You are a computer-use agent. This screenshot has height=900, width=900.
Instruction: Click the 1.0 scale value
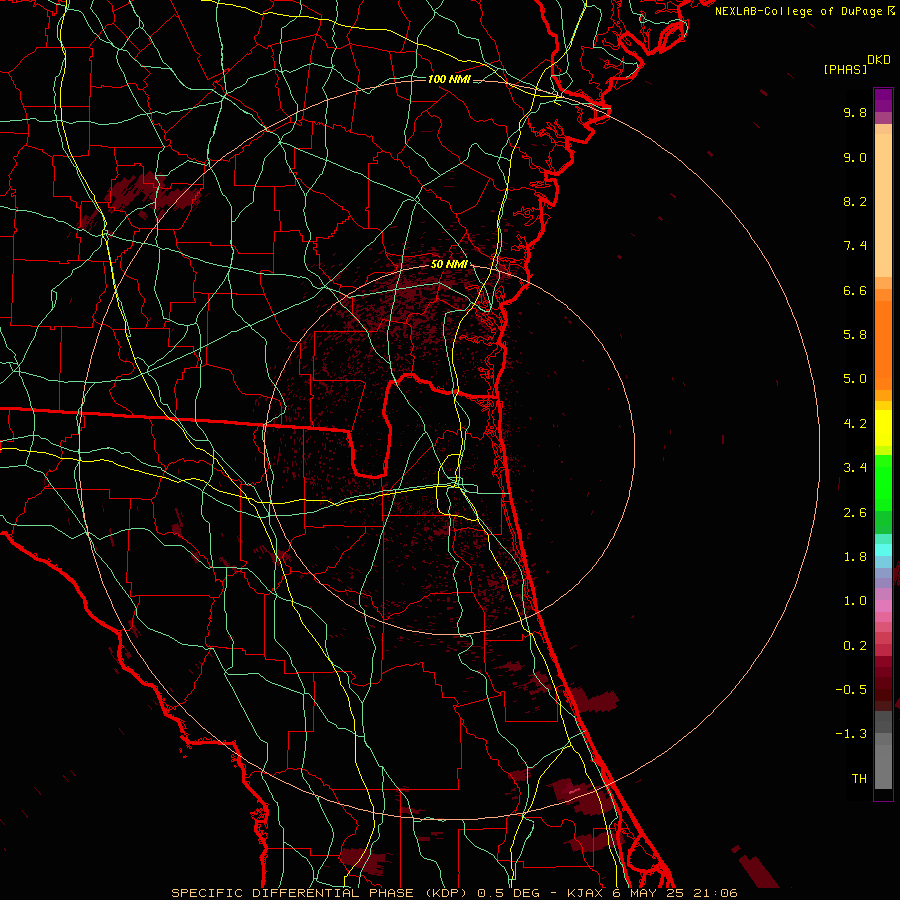[x=855, y=601]
